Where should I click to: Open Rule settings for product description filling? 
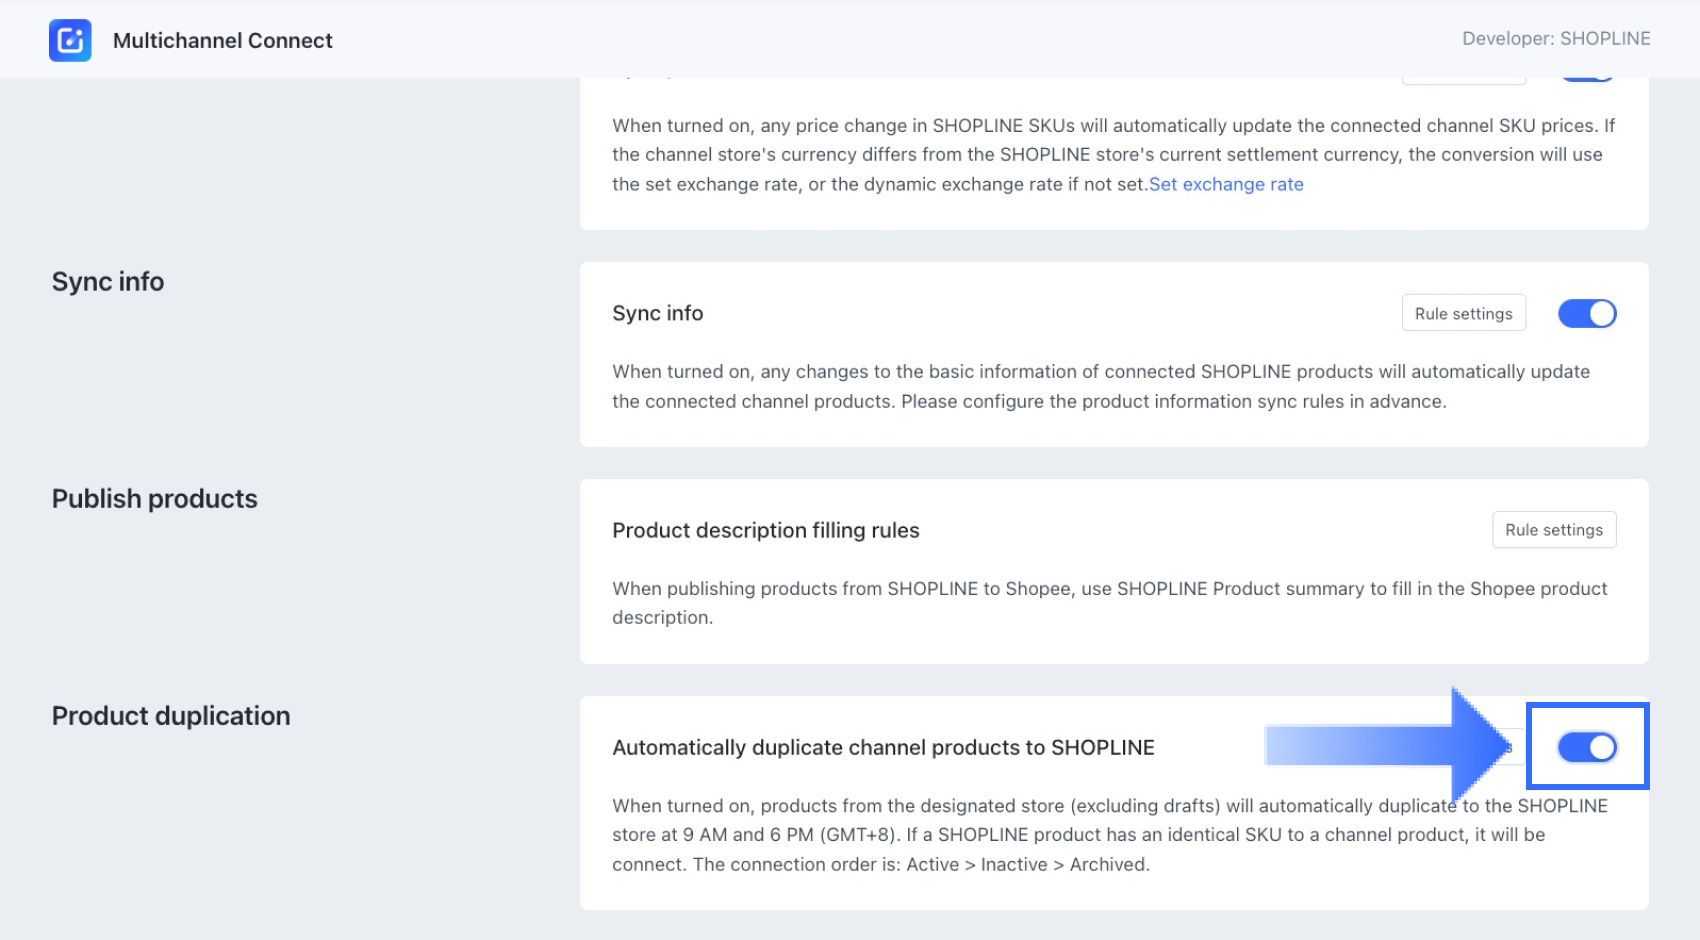tap(1553, 530)
